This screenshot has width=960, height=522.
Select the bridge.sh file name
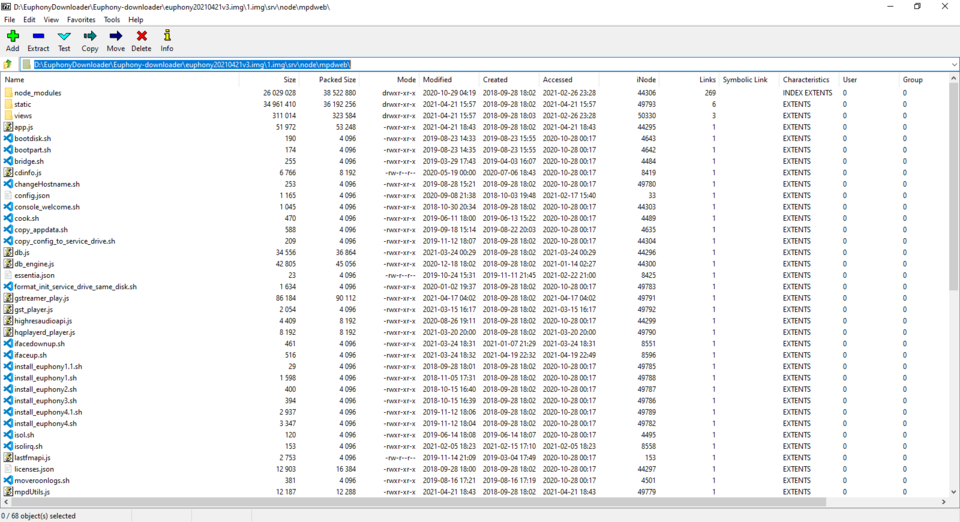coord(29,162)
